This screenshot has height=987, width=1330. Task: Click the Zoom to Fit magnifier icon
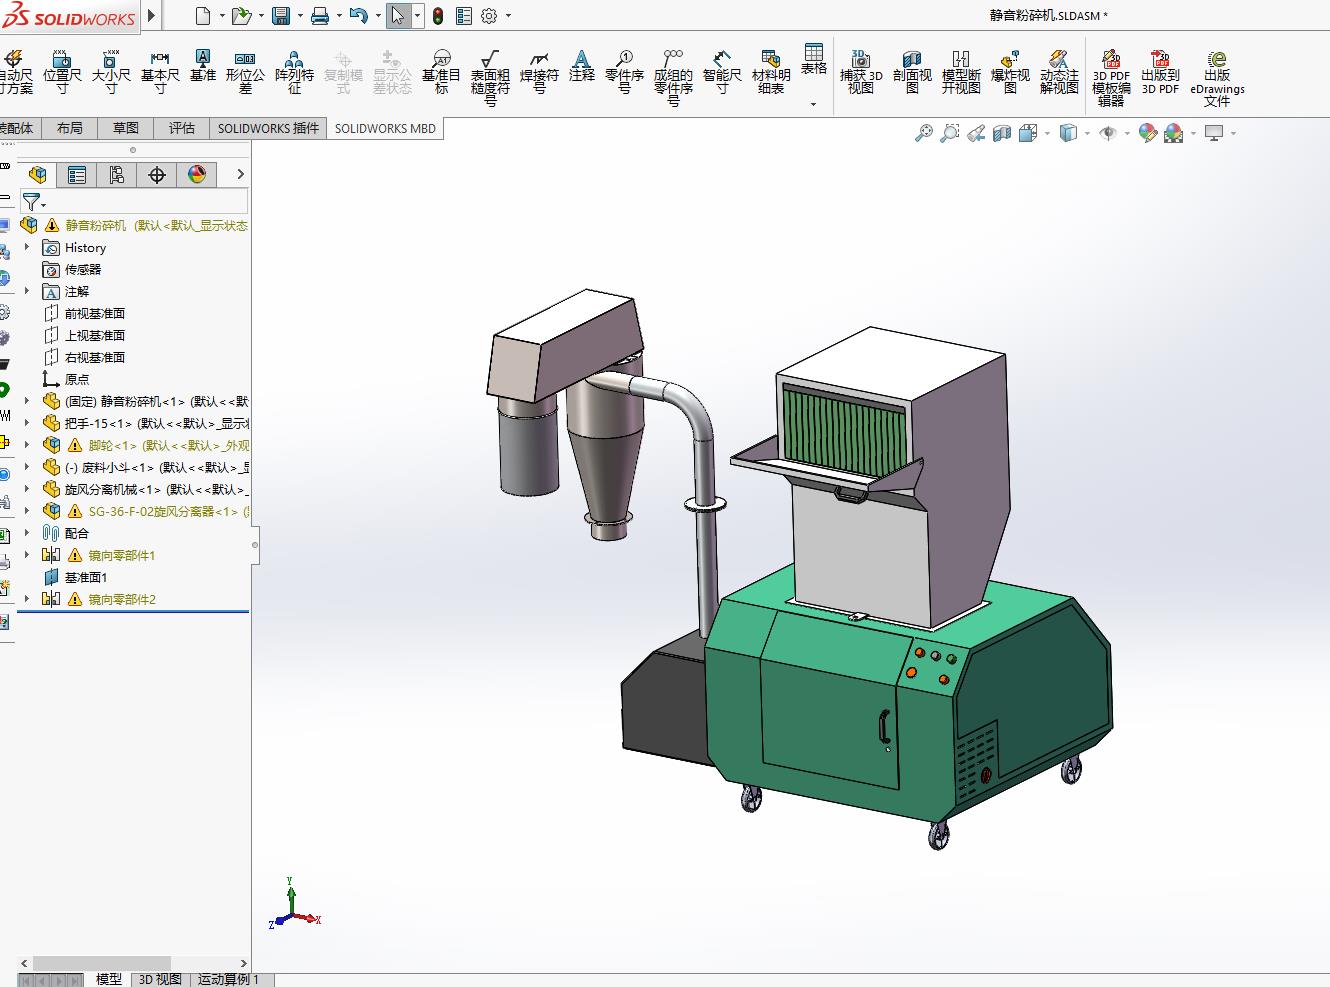tap(923, 133)
